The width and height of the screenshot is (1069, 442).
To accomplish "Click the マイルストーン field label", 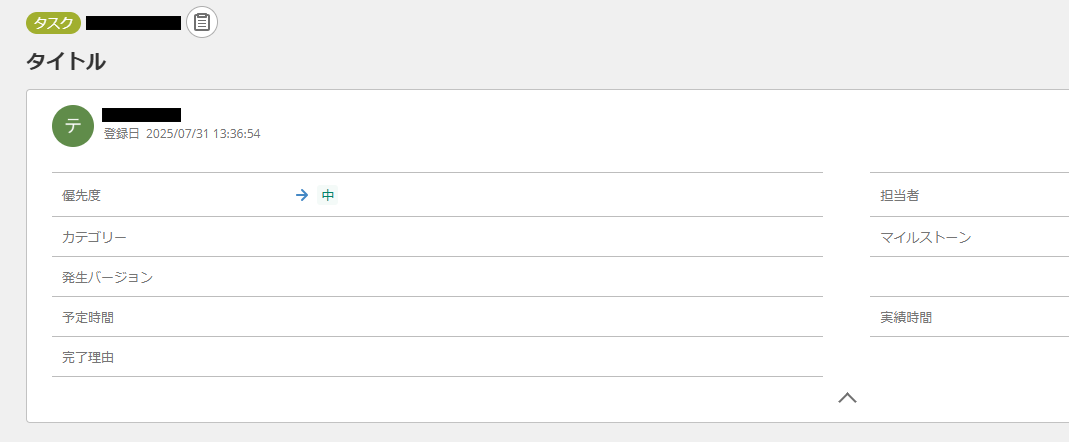I will point(925,237).
